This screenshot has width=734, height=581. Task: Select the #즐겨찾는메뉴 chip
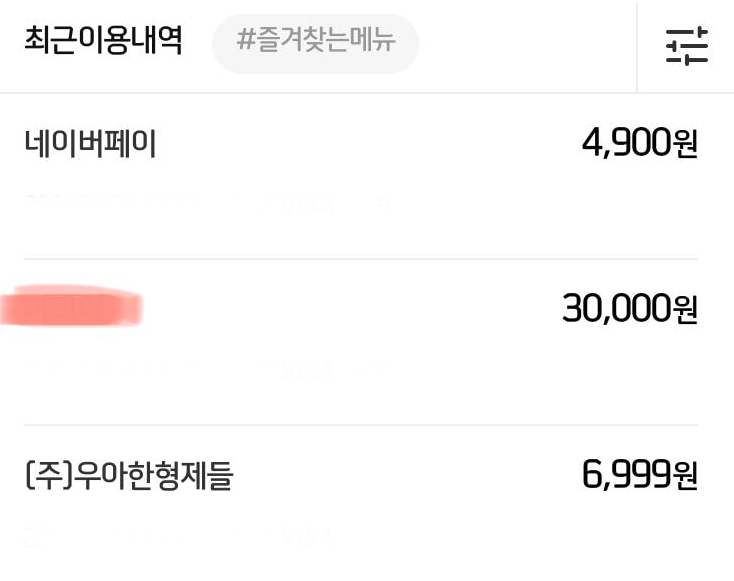click(316, 44)
